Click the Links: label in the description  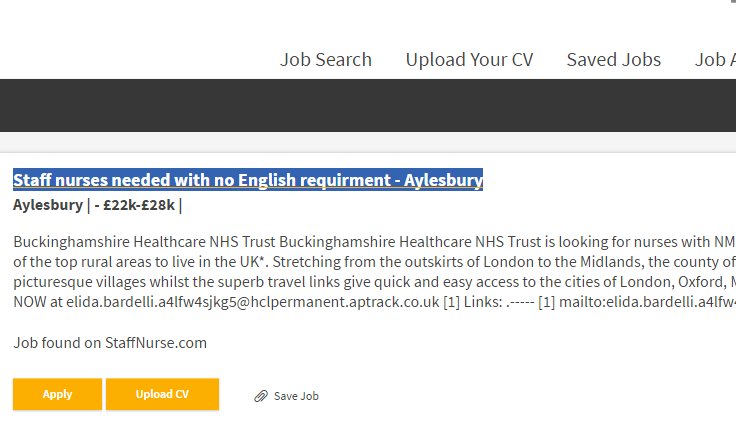click(483, 302)
